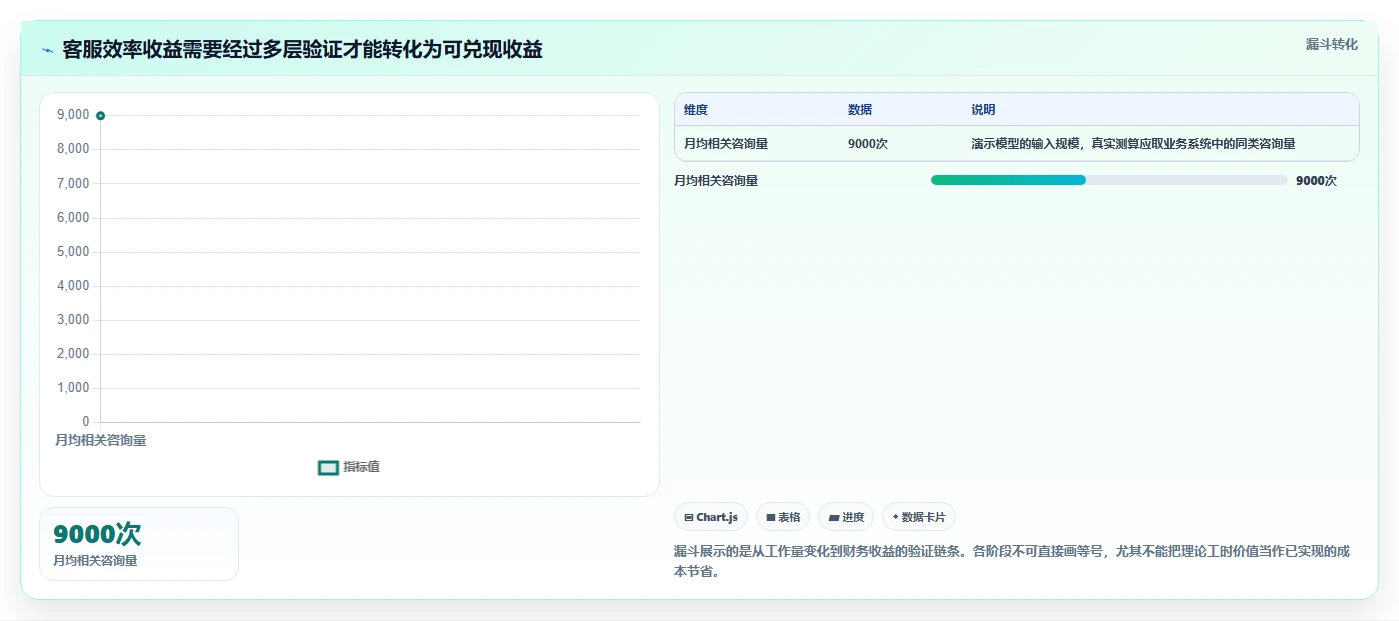Click the 5,000 y-axis tick label

pos(74,252)
